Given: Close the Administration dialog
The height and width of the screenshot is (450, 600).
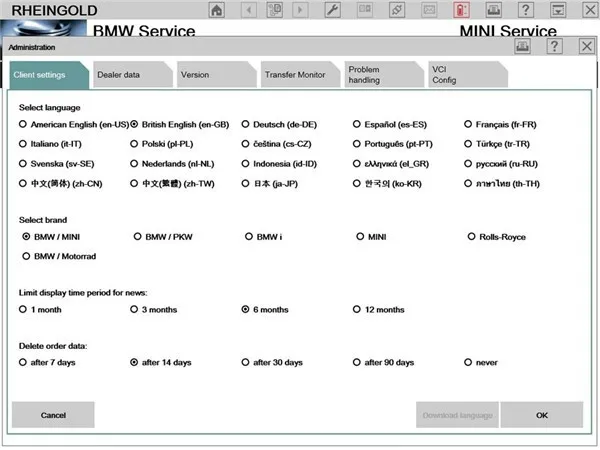Looking at the screenshot, I should pos(587,47).
